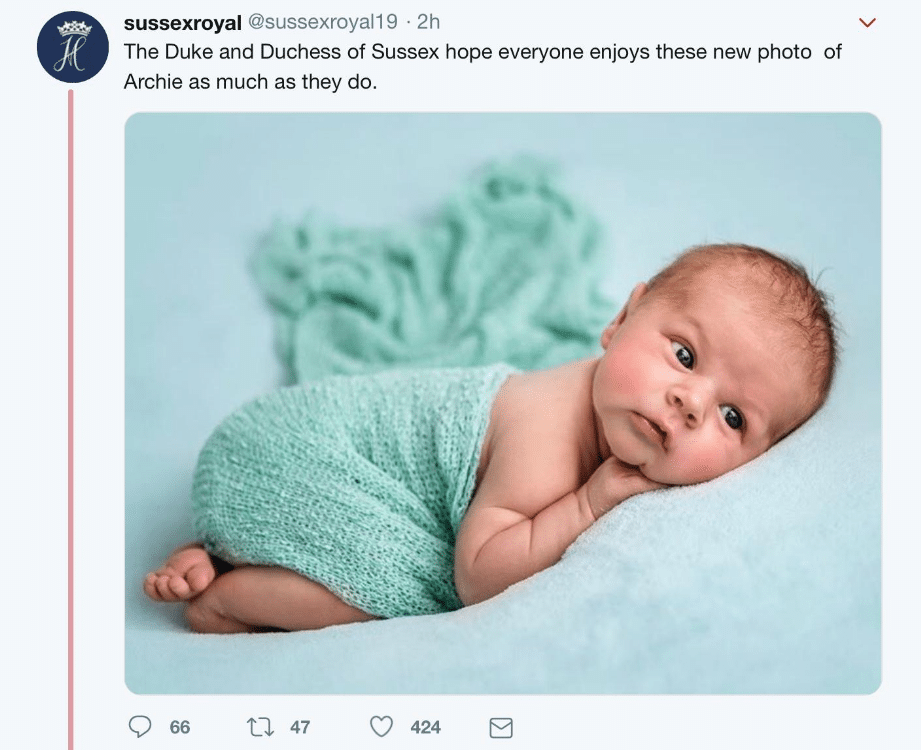Click the word "Archie" in the tweet

pyautogui.click(x=153, y=82)
